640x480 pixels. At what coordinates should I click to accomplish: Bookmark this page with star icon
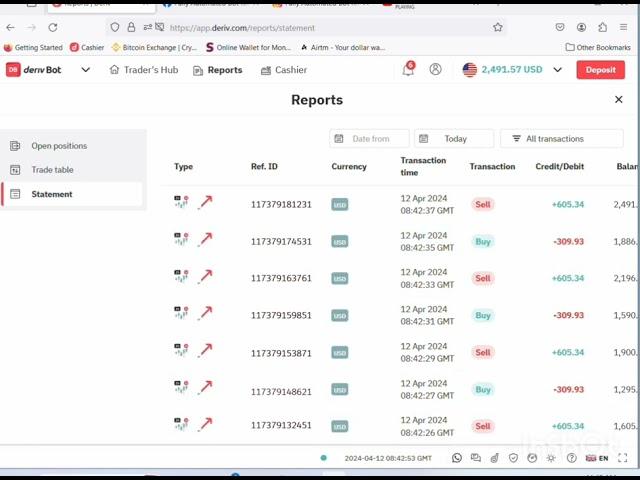(x=498, y=27)
